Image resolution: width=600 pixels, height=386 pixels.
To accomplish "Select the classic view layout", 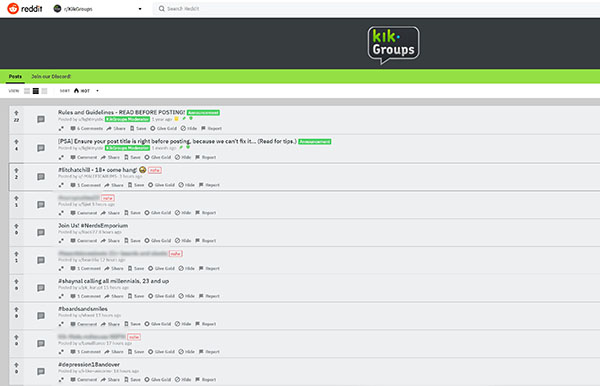I will pos(36,91).
